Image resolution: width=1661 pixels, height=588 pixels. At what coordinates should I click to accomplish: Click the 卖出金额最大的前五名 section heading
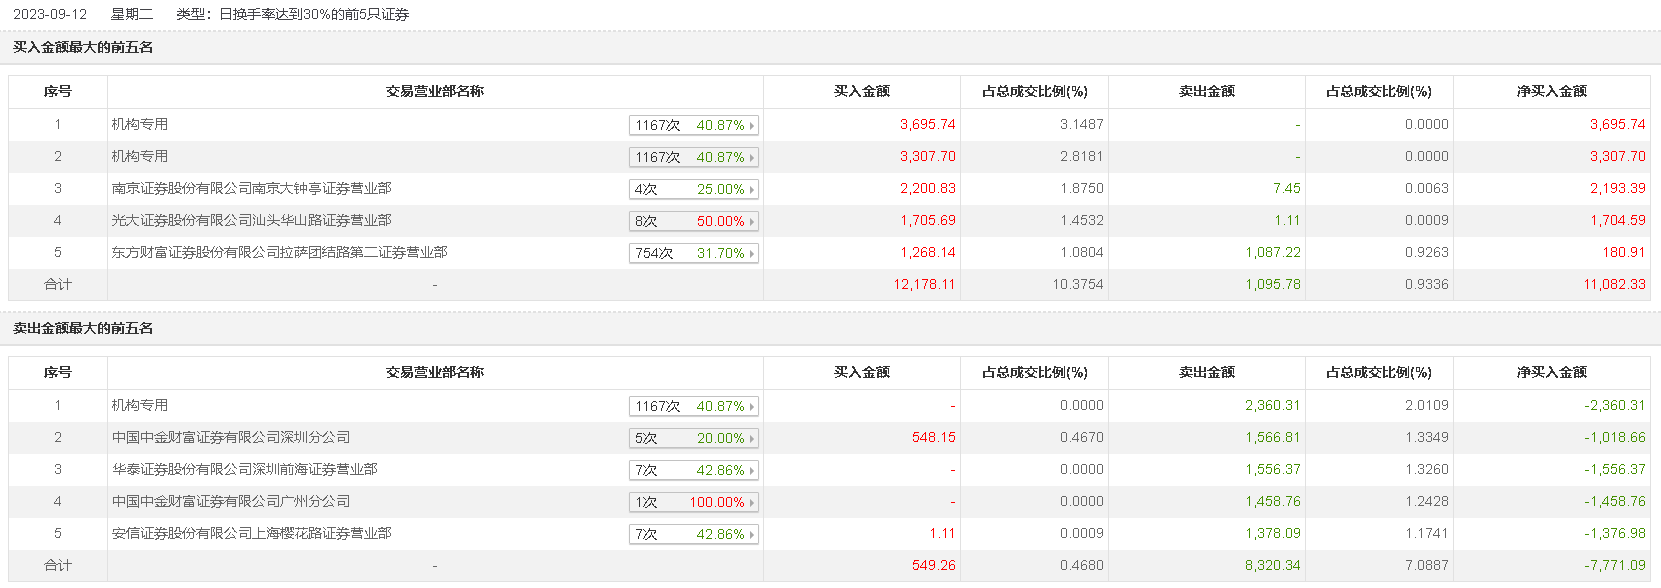click(83, 329)
